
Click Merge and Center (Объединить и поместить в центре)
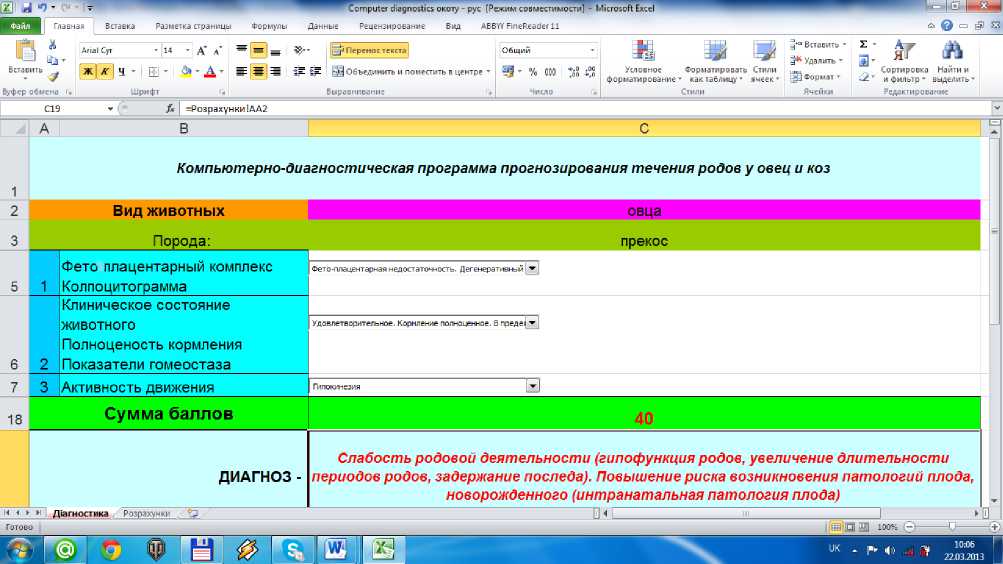point(410,72)
